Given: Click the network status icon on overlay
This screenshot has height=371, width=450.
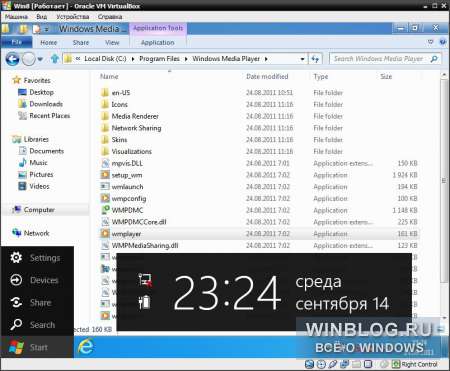Looking at the screenshot, I should pyautogui.click(x=145, y=280).
